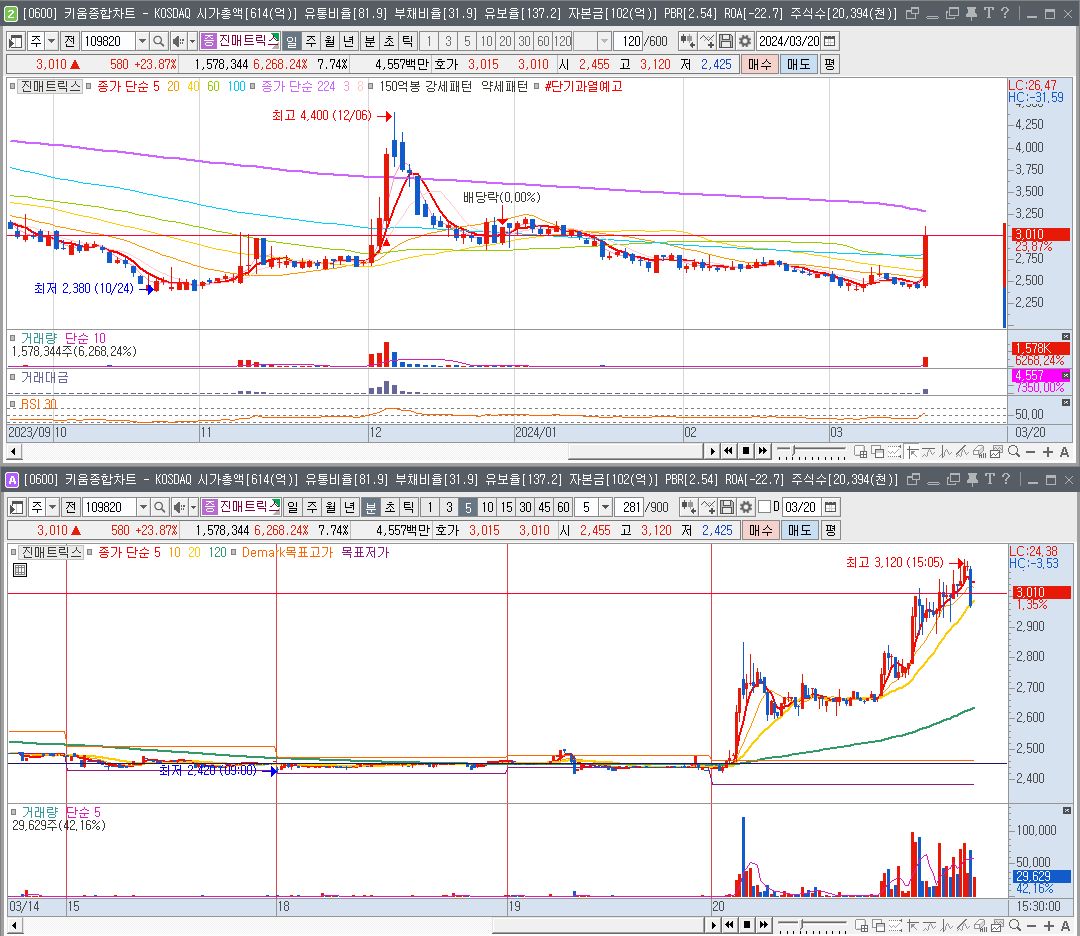Click 매수 buy button in top chart
The image size is (1080, 936).
coord(760,64)
